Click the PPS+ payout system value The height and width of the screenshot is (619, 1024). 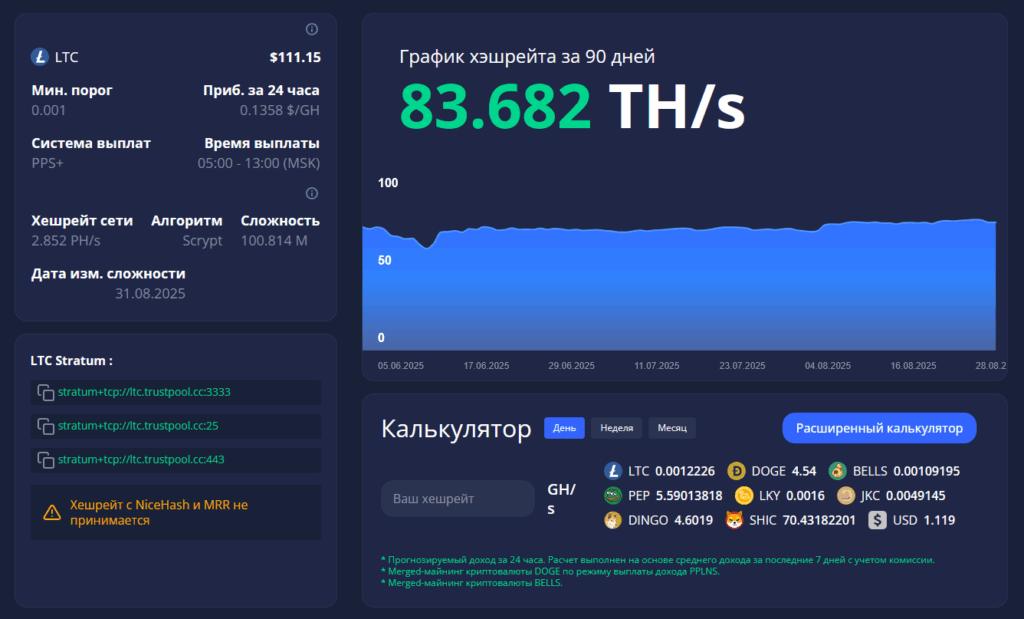[48, 163]
